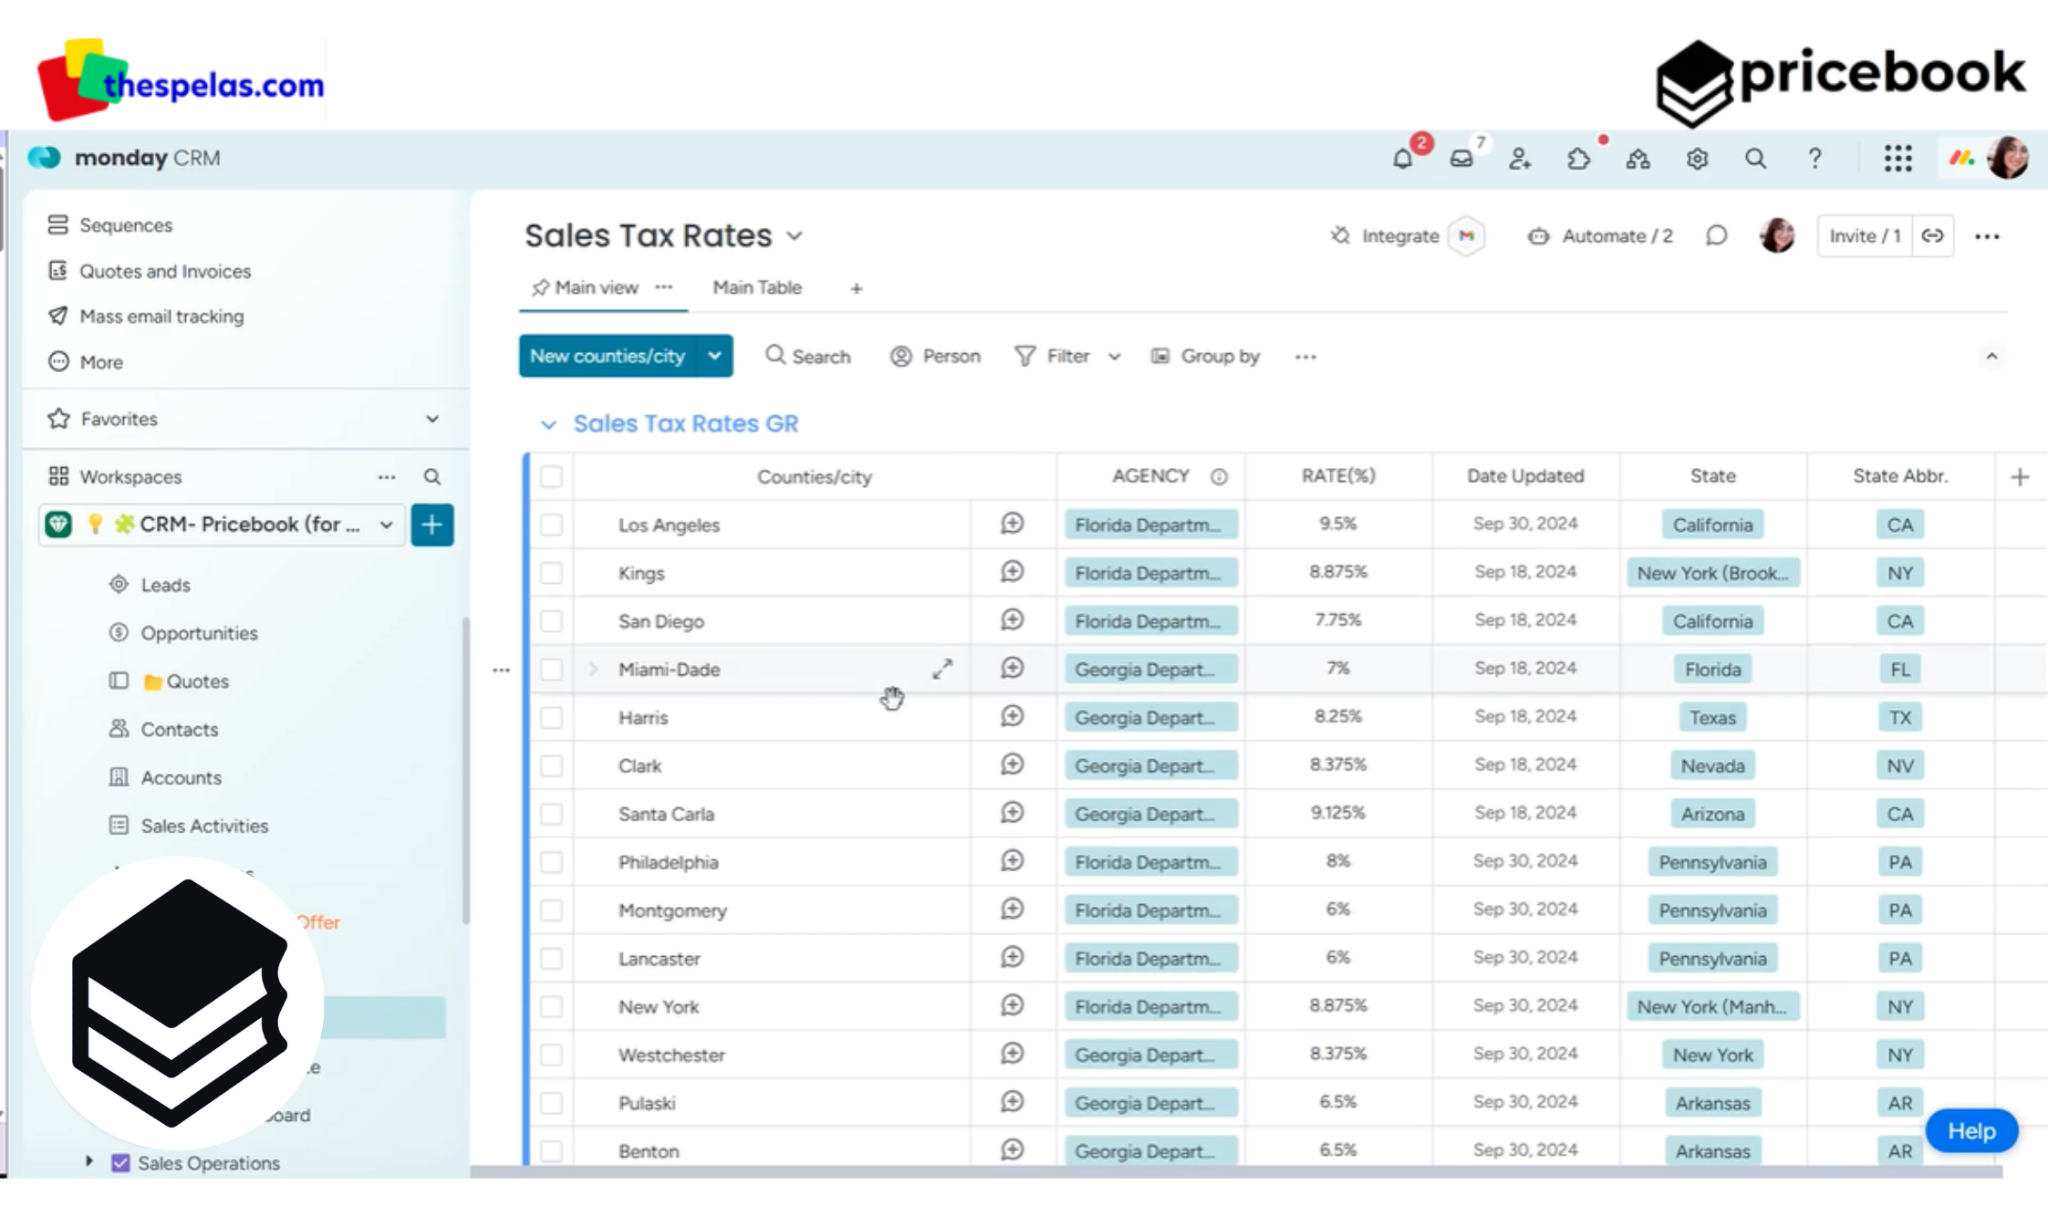Viewport: 2048px width, 1210px height.
Task: Click the profile avatar in top bar
Action: pos(2008,158)
